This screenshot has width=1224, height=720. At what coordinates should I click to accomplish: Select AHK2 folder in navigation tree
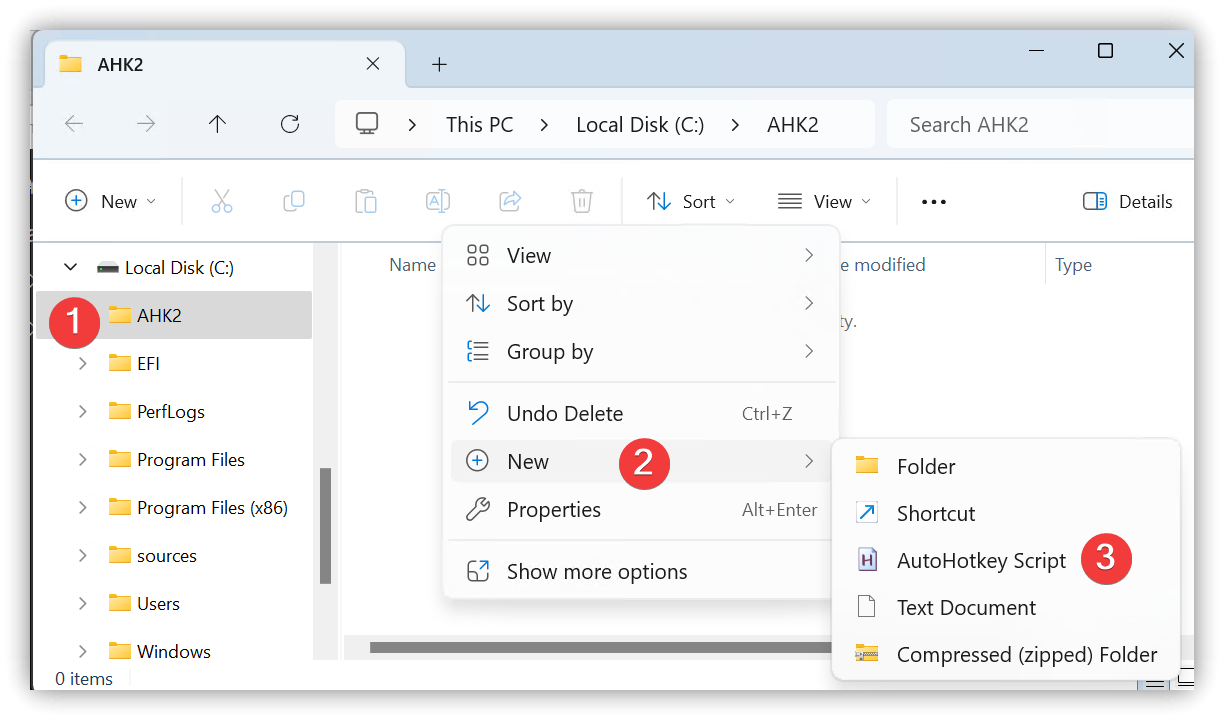click(x=174, y=316)
